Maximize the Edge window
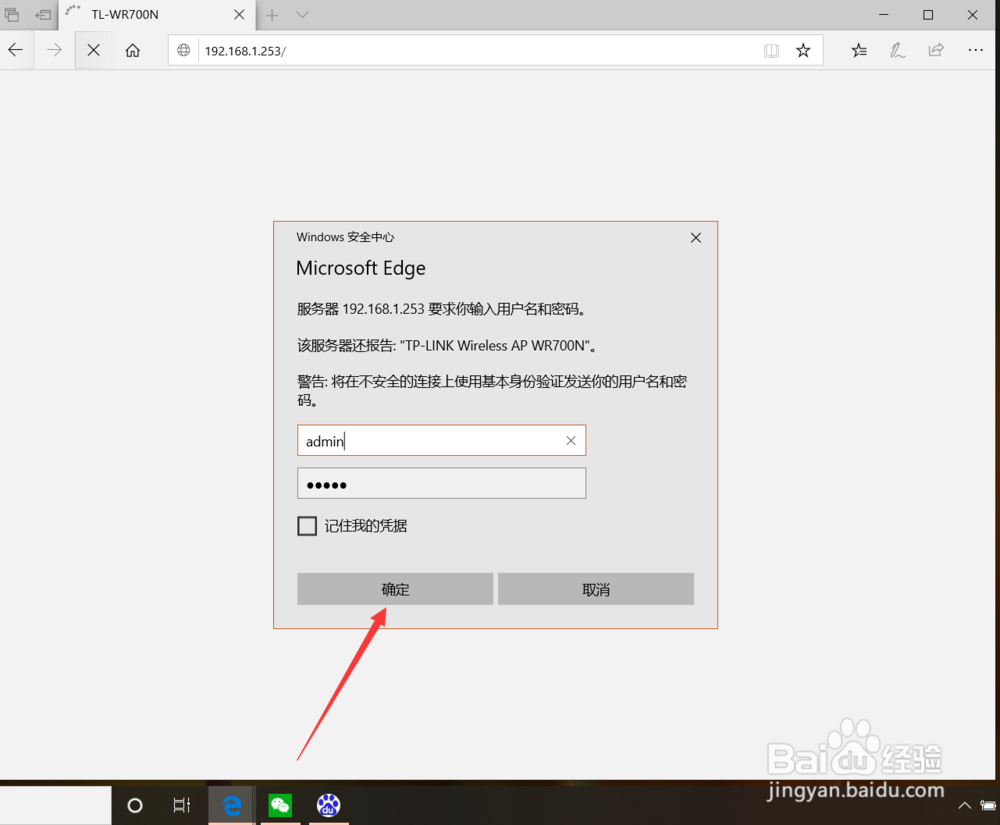The height and width of the screenshot is (825, 1000). [929, 15]
